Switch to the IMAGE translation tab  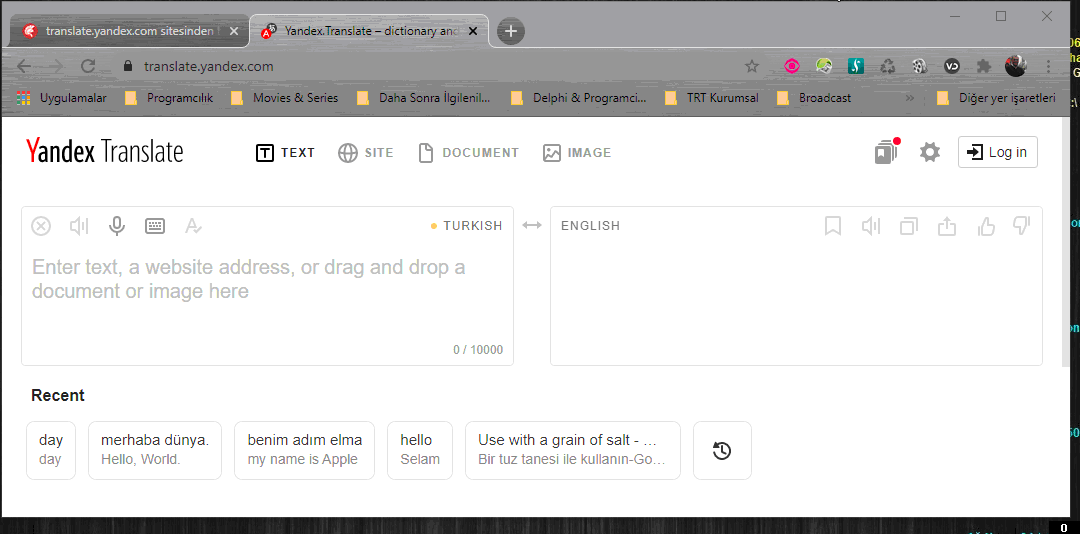point(577,153)
